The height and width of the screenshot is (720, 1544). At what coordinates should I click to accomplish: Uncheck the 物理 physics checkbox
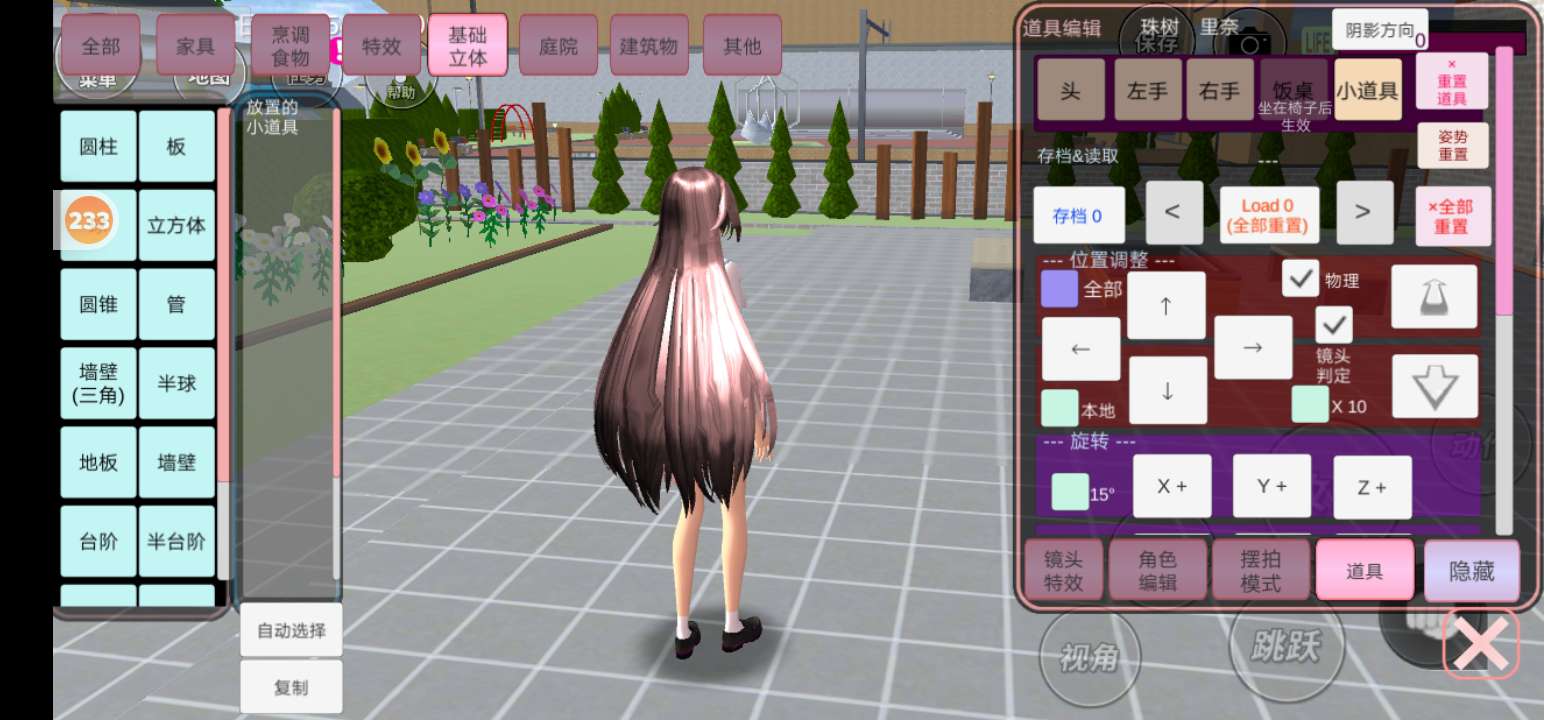point(1300,278)
